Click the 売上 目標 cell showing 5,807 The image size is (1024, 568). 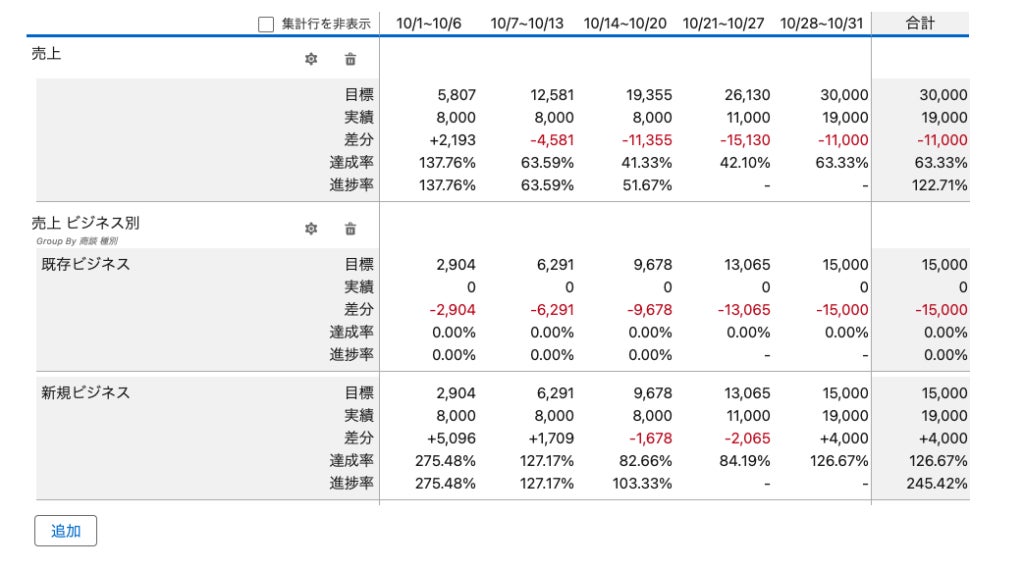456,96
